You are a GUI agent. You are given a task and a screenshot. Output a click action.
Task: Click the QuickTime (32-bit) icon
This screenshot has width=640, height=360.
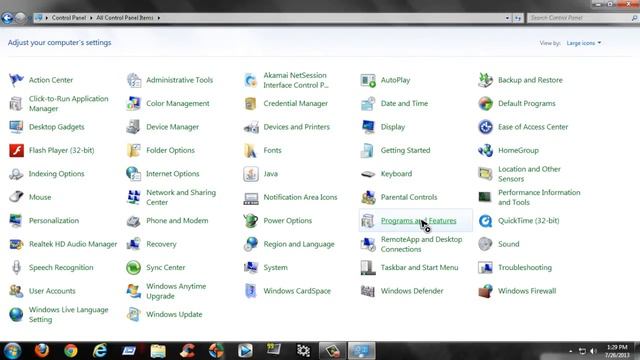click(485, 221)
